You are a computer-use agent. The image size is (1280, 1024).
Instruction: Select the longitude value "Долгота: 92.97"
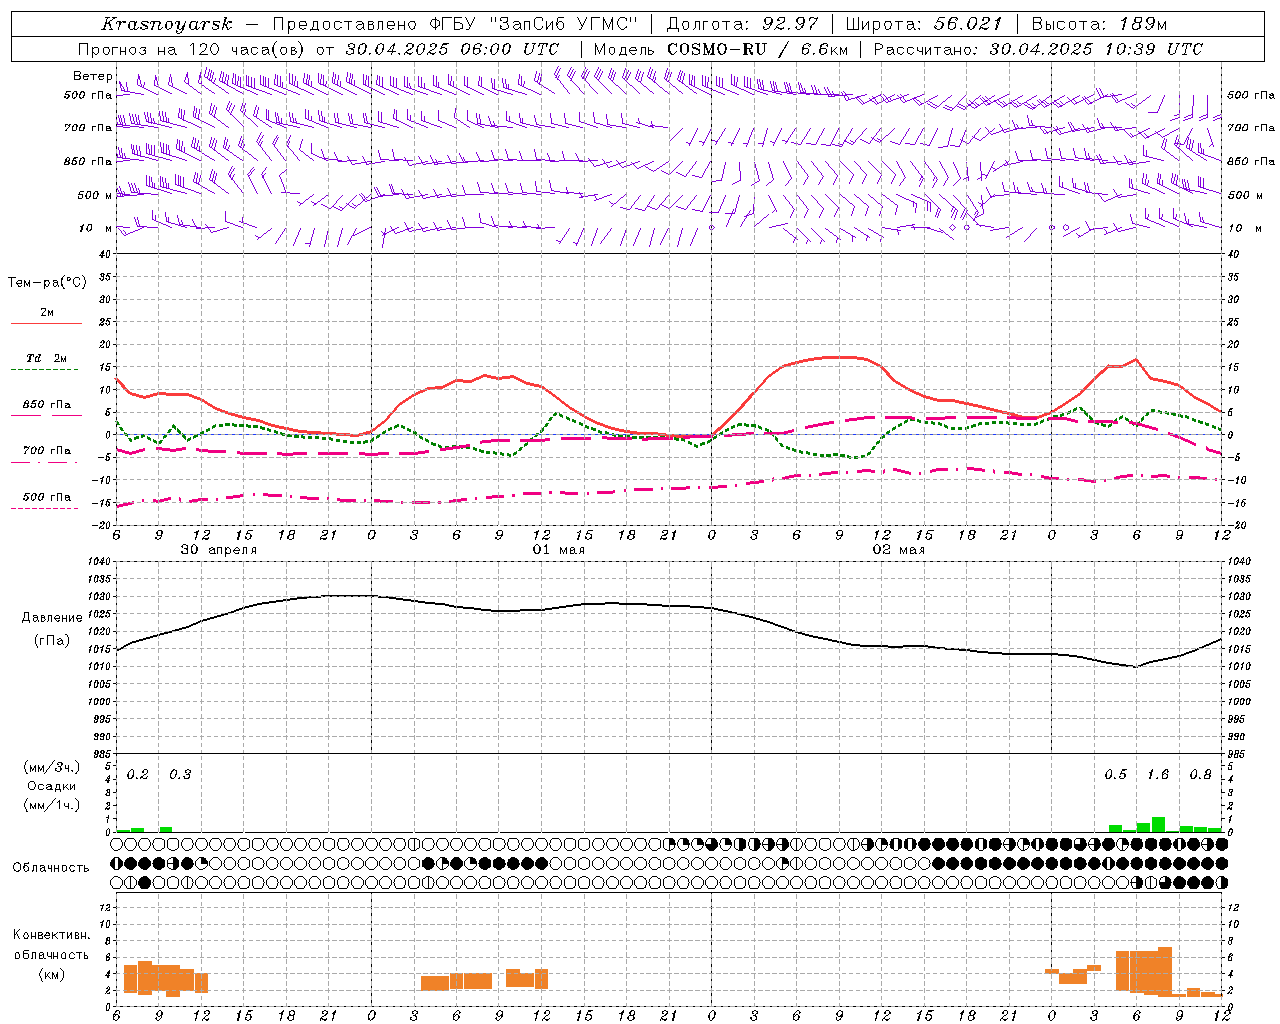click(x=742, y=24)
